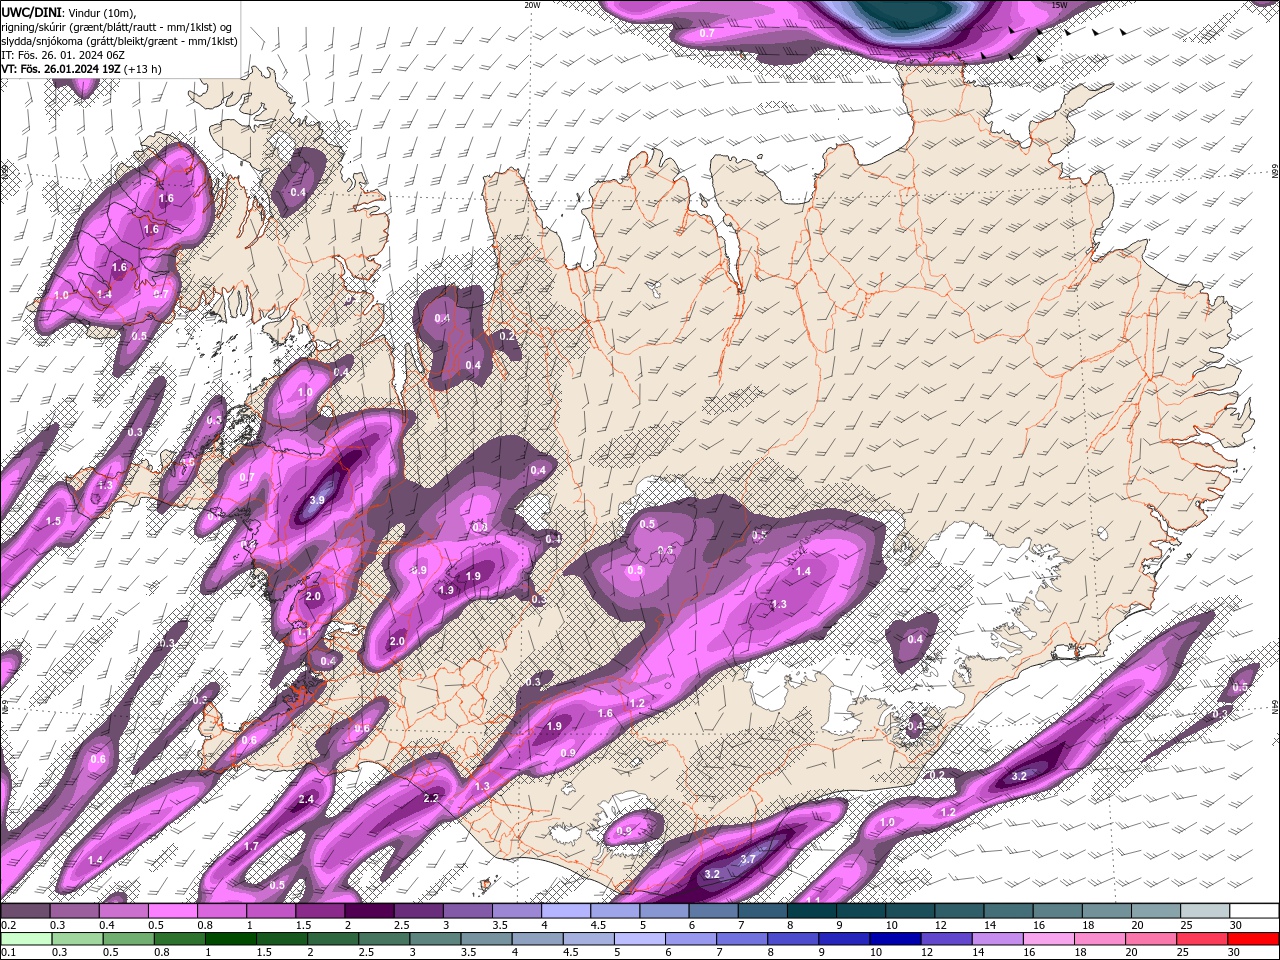The width and height of the screenshot is (1280, 960).
Task: Click the 1.7 precipitation value on the map
Action: (251, 846)
